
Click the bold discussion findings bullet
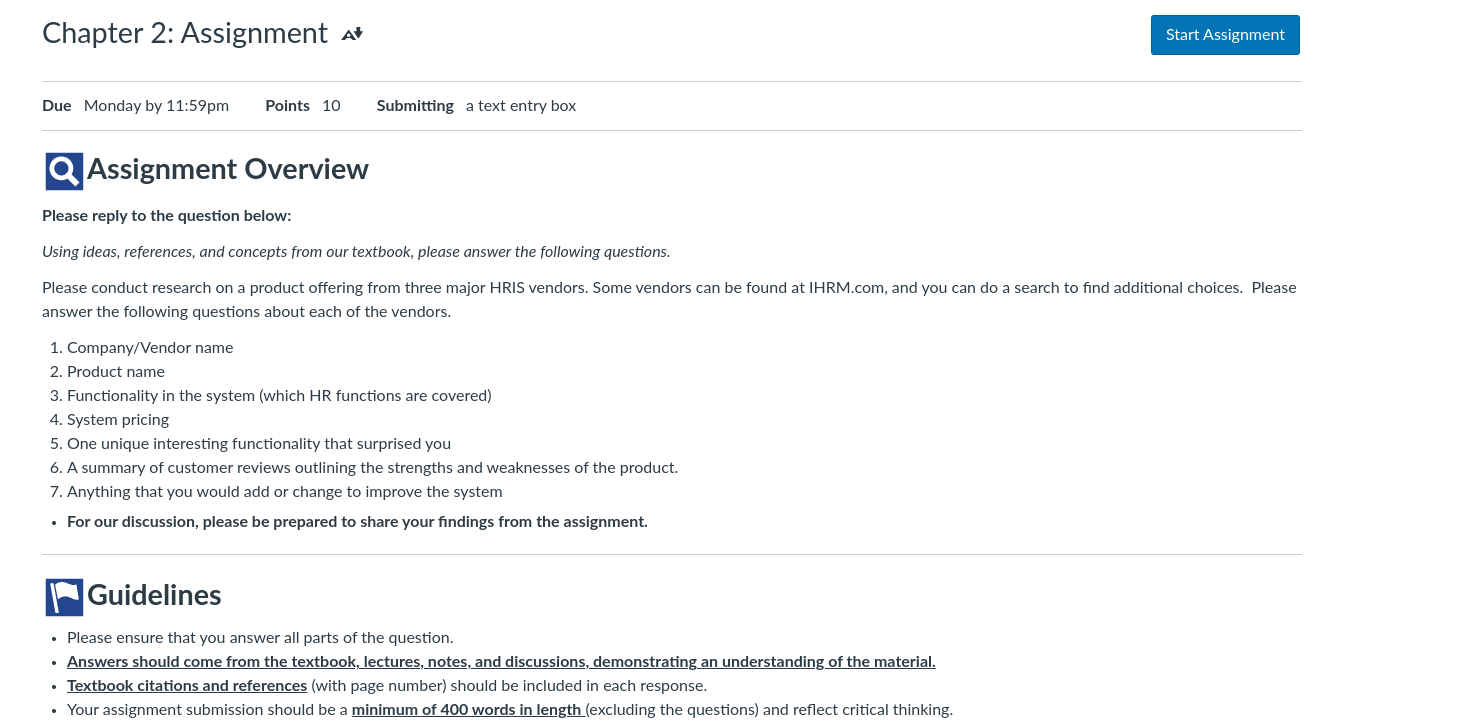pos(357,522)
